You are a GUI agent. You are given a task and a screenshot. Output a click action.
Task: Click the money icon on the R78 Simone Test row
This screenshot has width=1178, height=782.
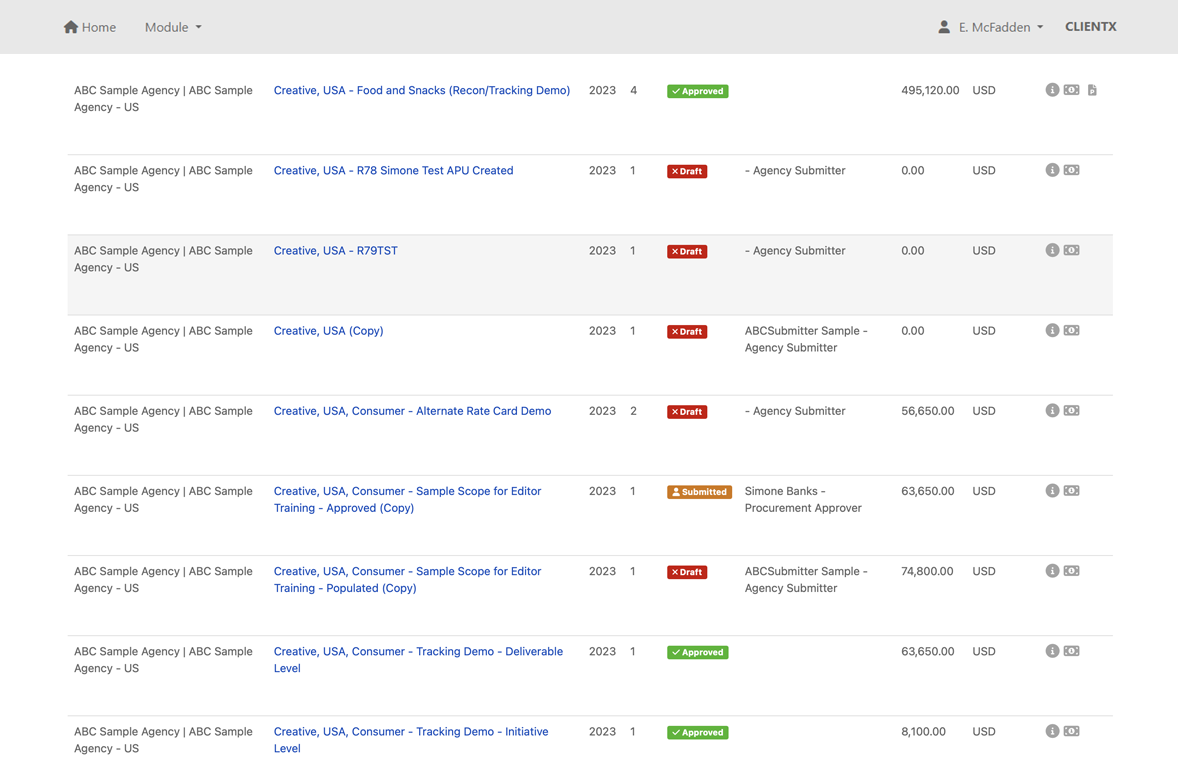(x=1072, y=170)
